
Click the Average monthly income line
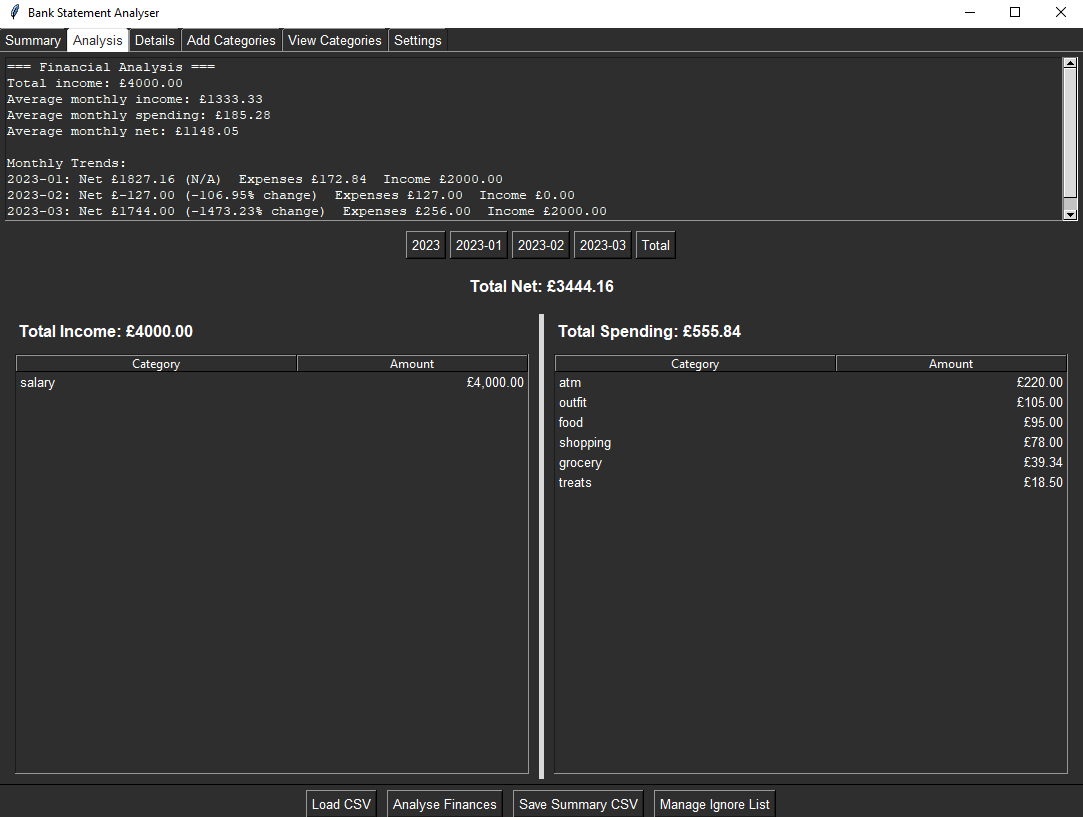(x=135, y=99)
